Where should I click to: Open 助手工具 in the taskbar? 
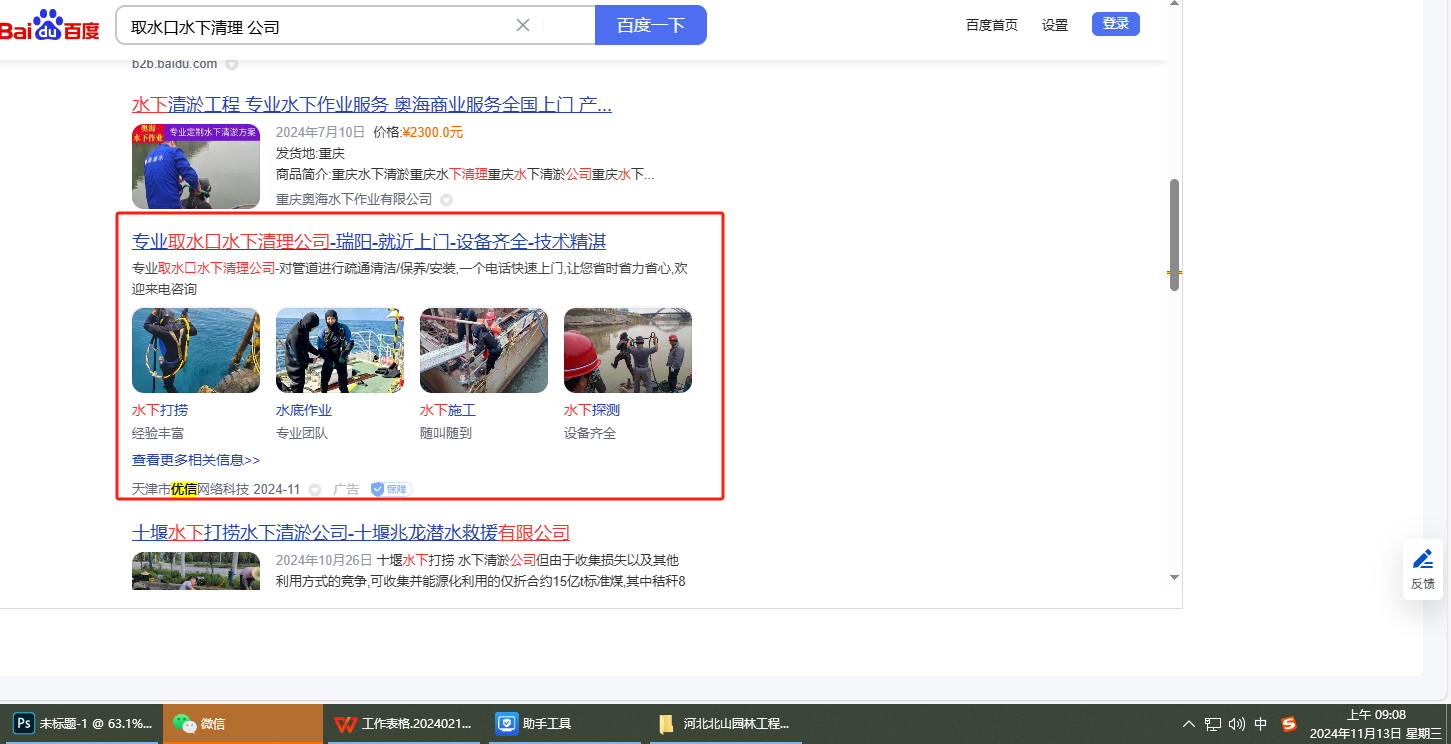566,723
